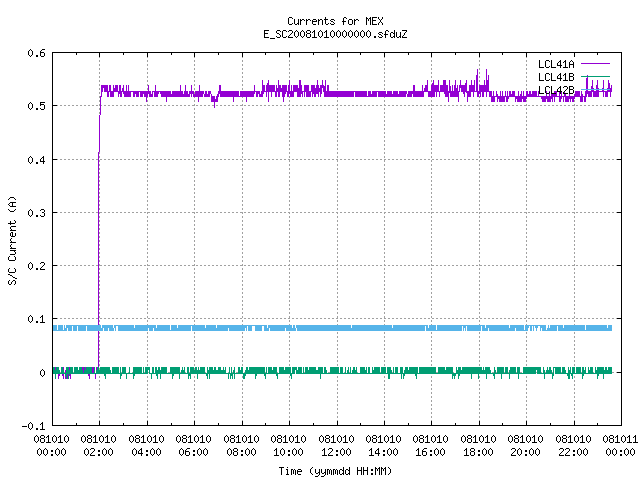Screen dimensions: 640x480
Task: Click the x-axis tick 081010 18:00
Action: pyautogui.click(x=478, y=446)
